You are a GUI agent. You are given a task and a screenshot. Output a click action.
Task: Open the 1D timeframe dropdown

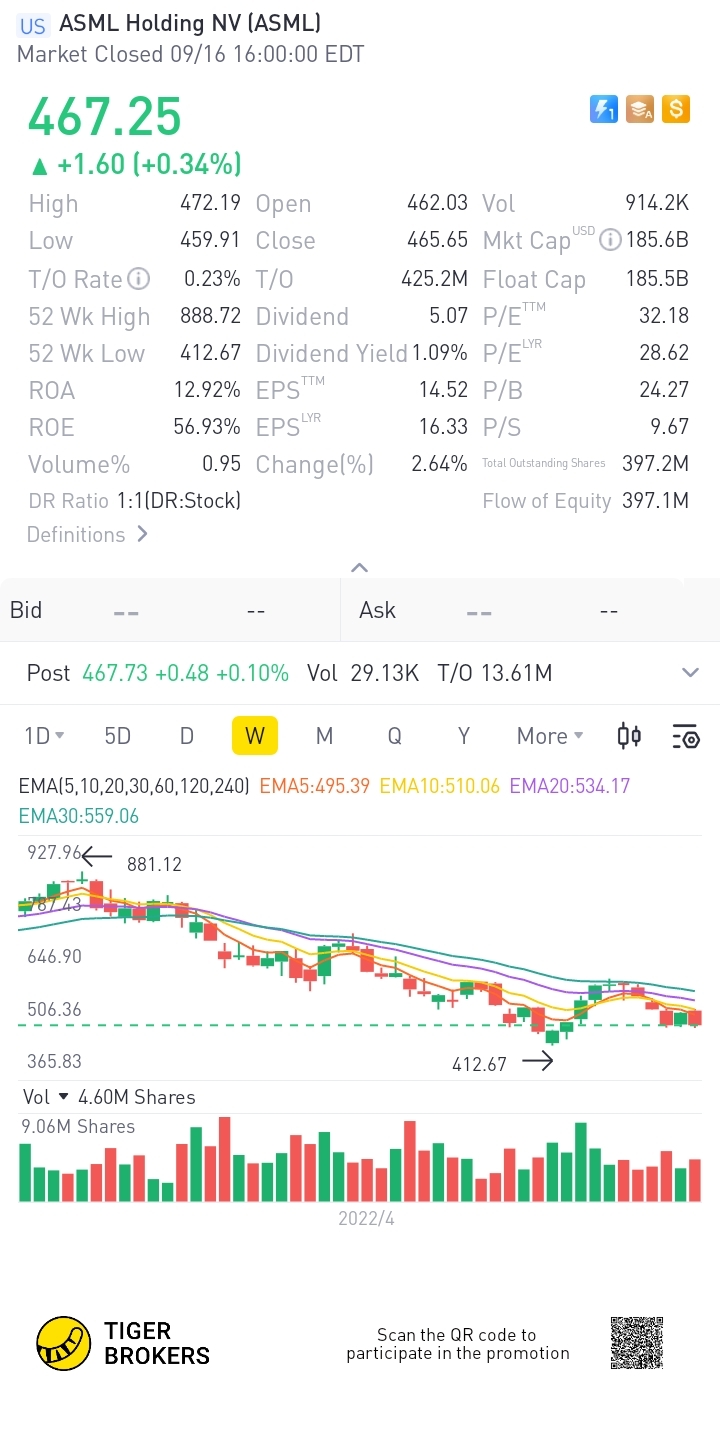(44, 736)
